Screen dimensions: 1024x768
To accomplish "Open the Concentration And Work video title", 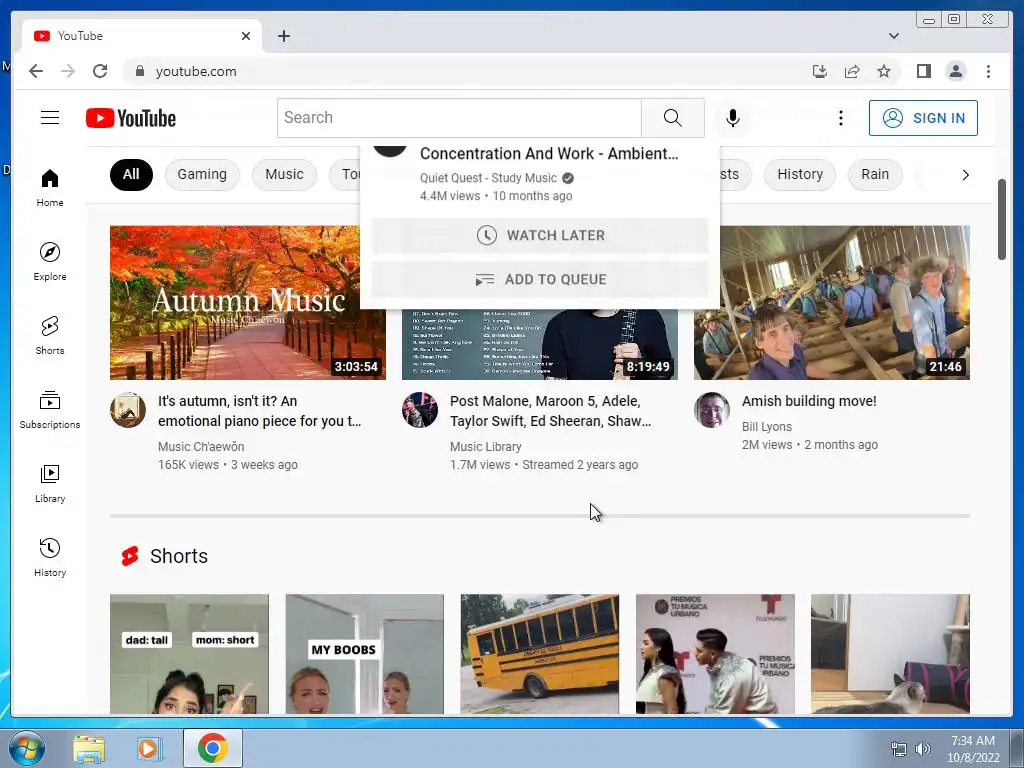I will [x=549, y=153].
